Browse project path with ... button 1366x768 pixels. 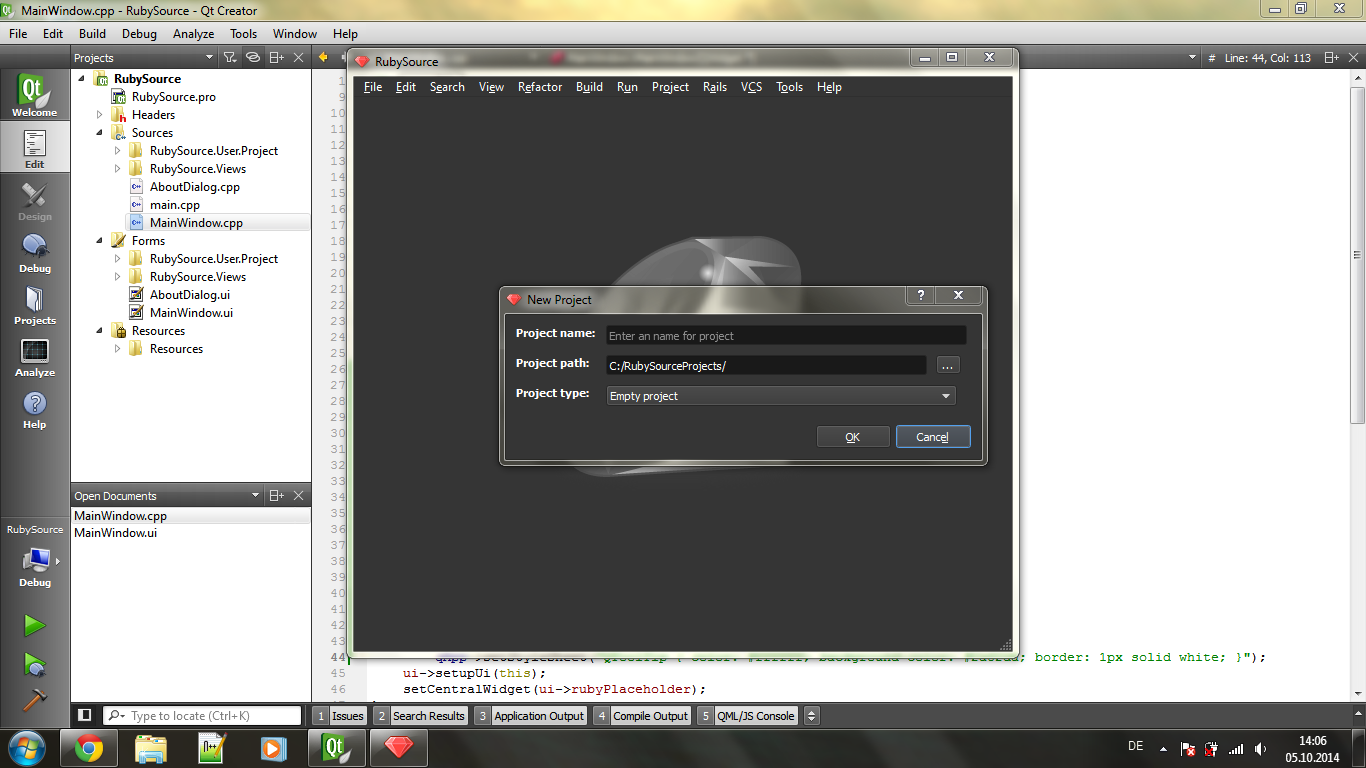tap(948, 366)
